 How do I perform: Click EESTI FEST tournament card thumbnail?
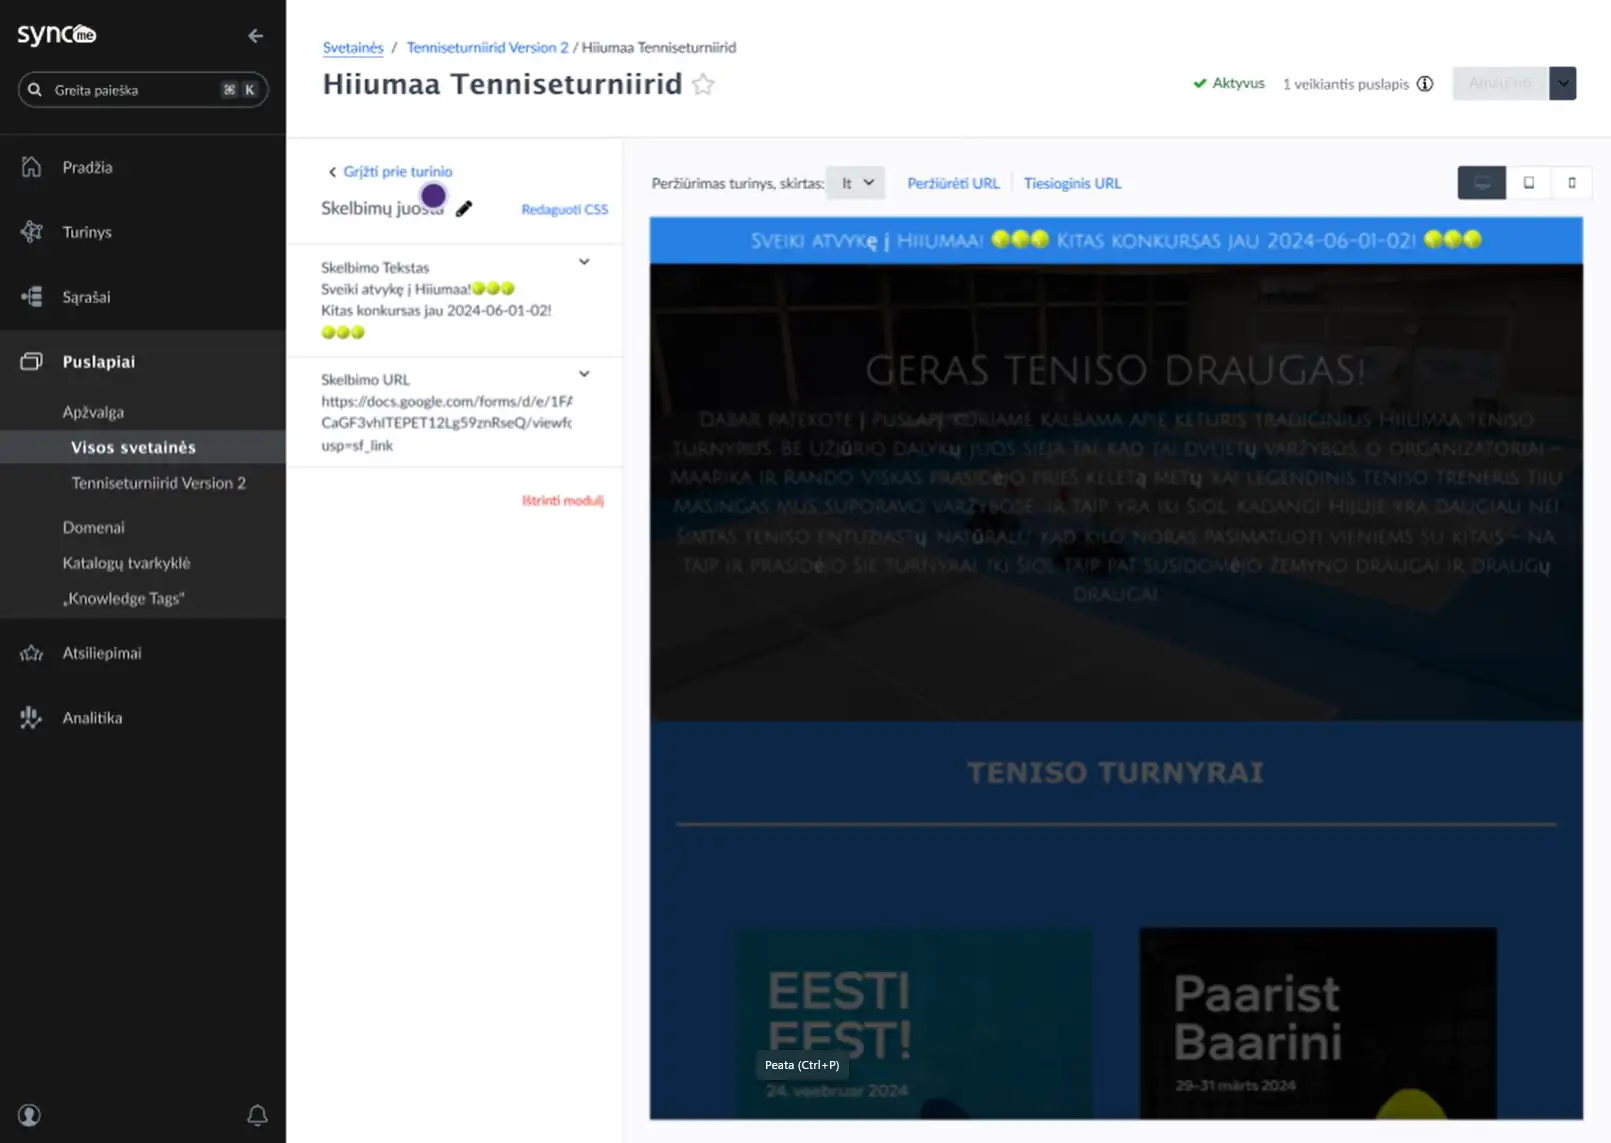pyautogui.click(x=915, y=1023)
